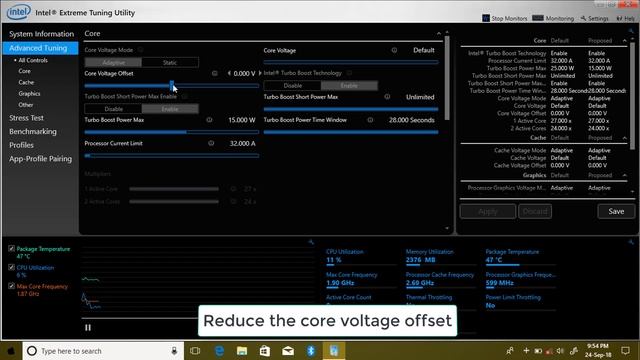
Task: Open the Monitoring view icon
Action: click(538, 18)
